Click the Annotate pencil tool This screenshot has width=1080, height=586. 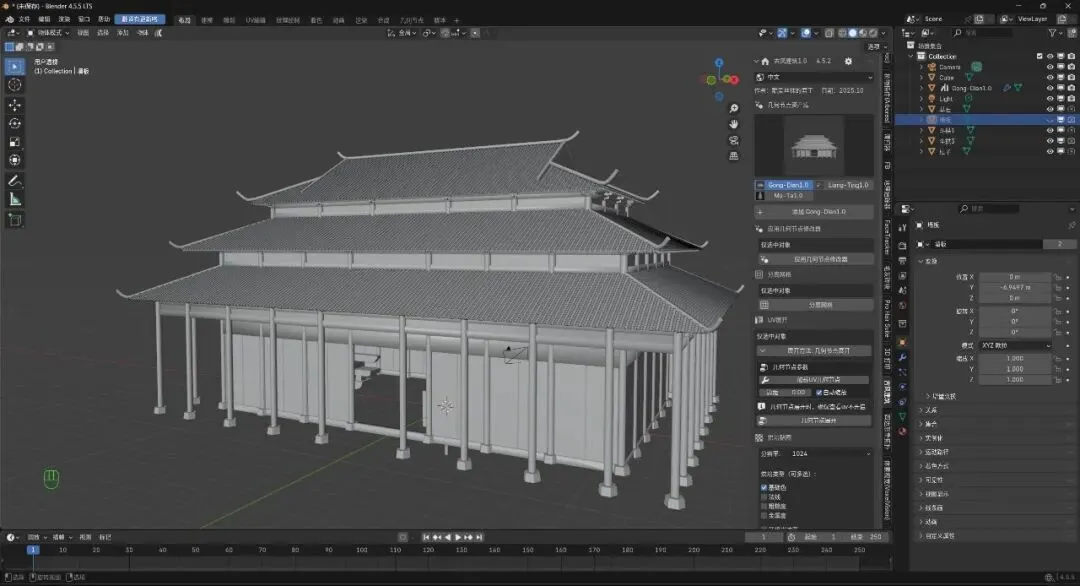[x=15, y=180]
